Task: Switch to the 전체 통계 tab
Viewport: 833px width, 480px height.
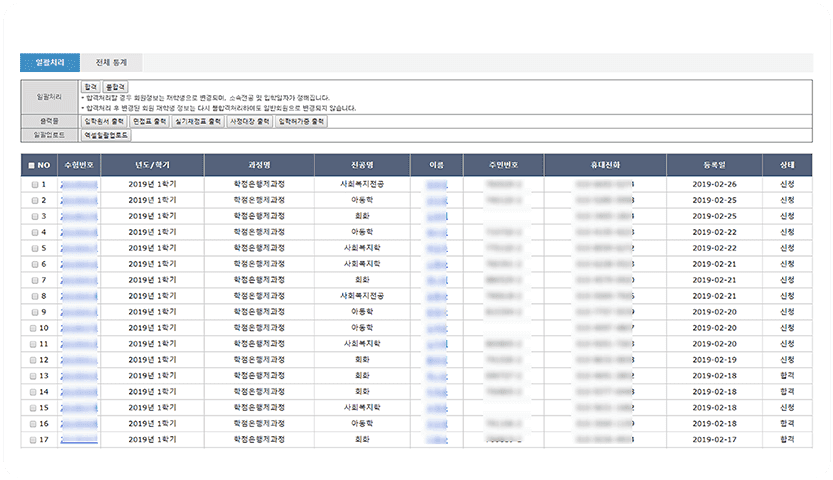Action: click(111, 63)
